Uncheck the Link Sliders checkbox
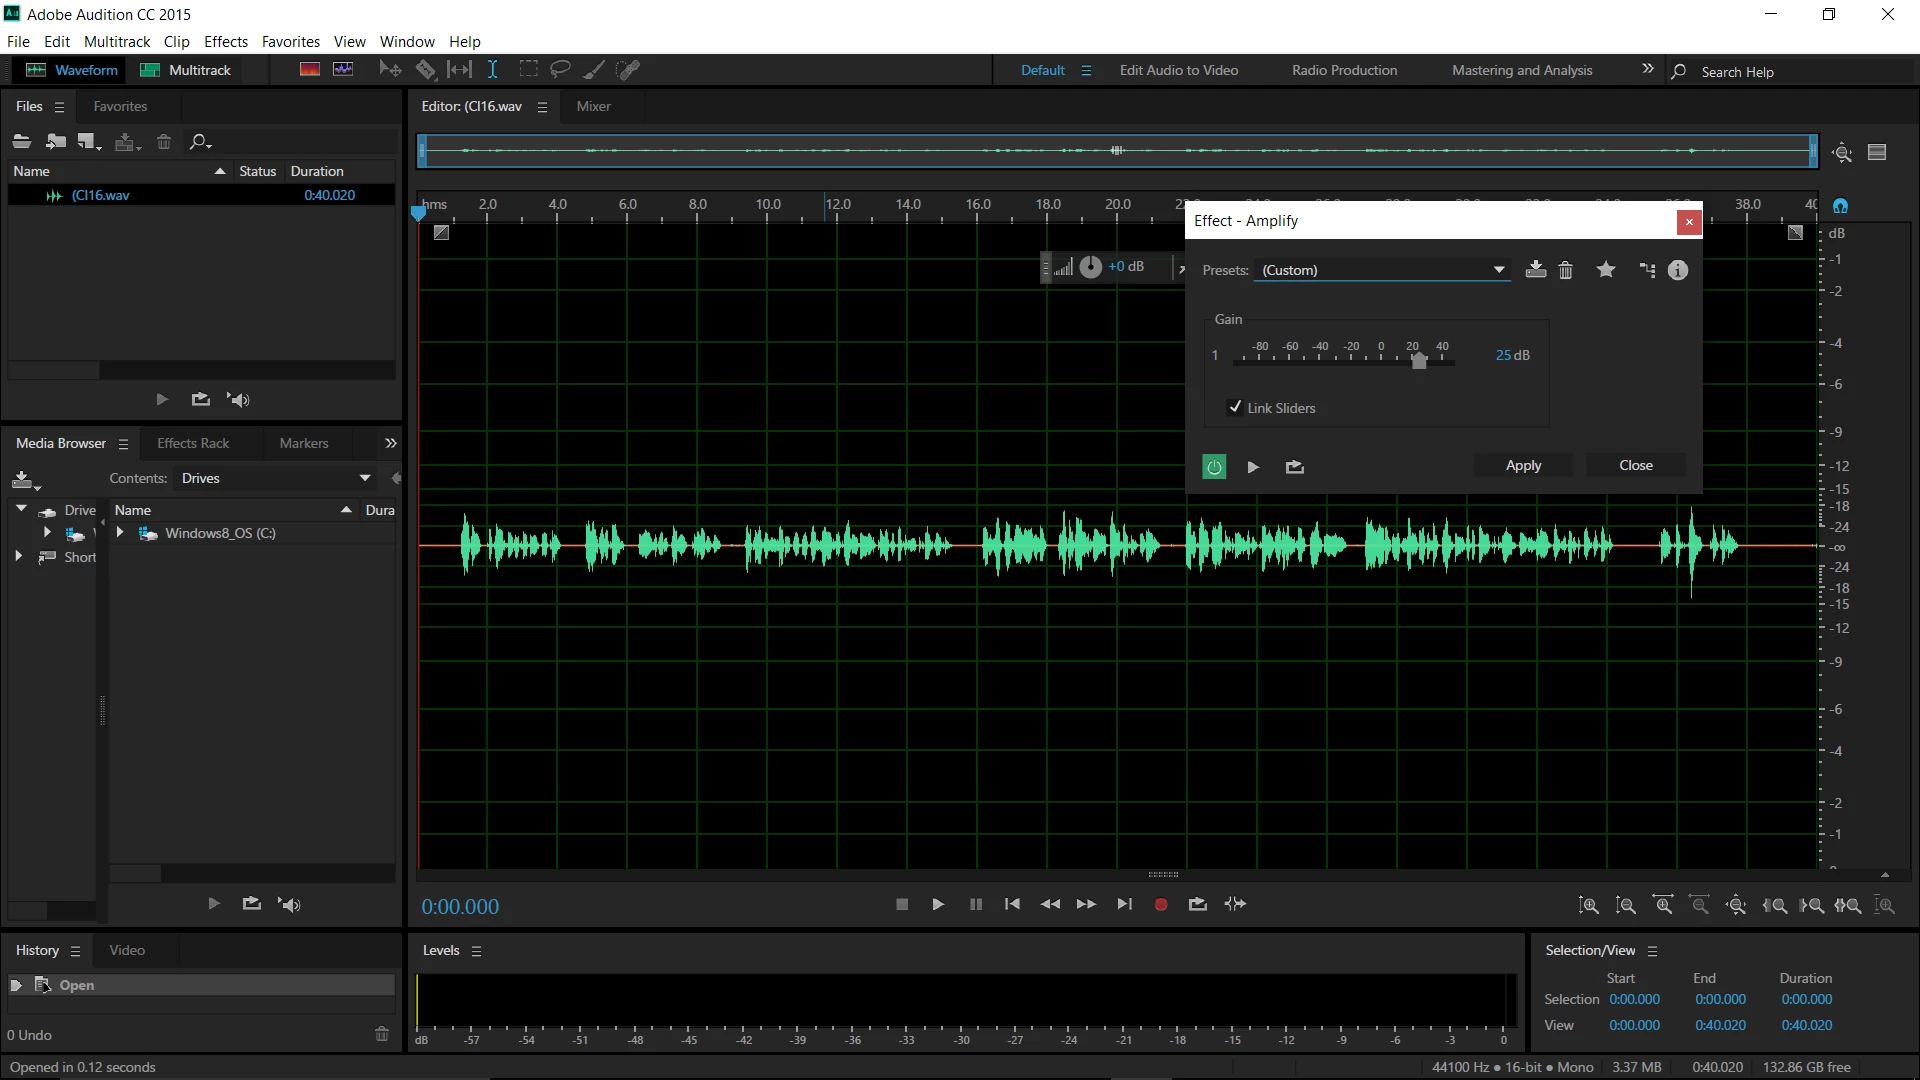The width and height of the screenshot is (1920, 1080). (1235, 407)
